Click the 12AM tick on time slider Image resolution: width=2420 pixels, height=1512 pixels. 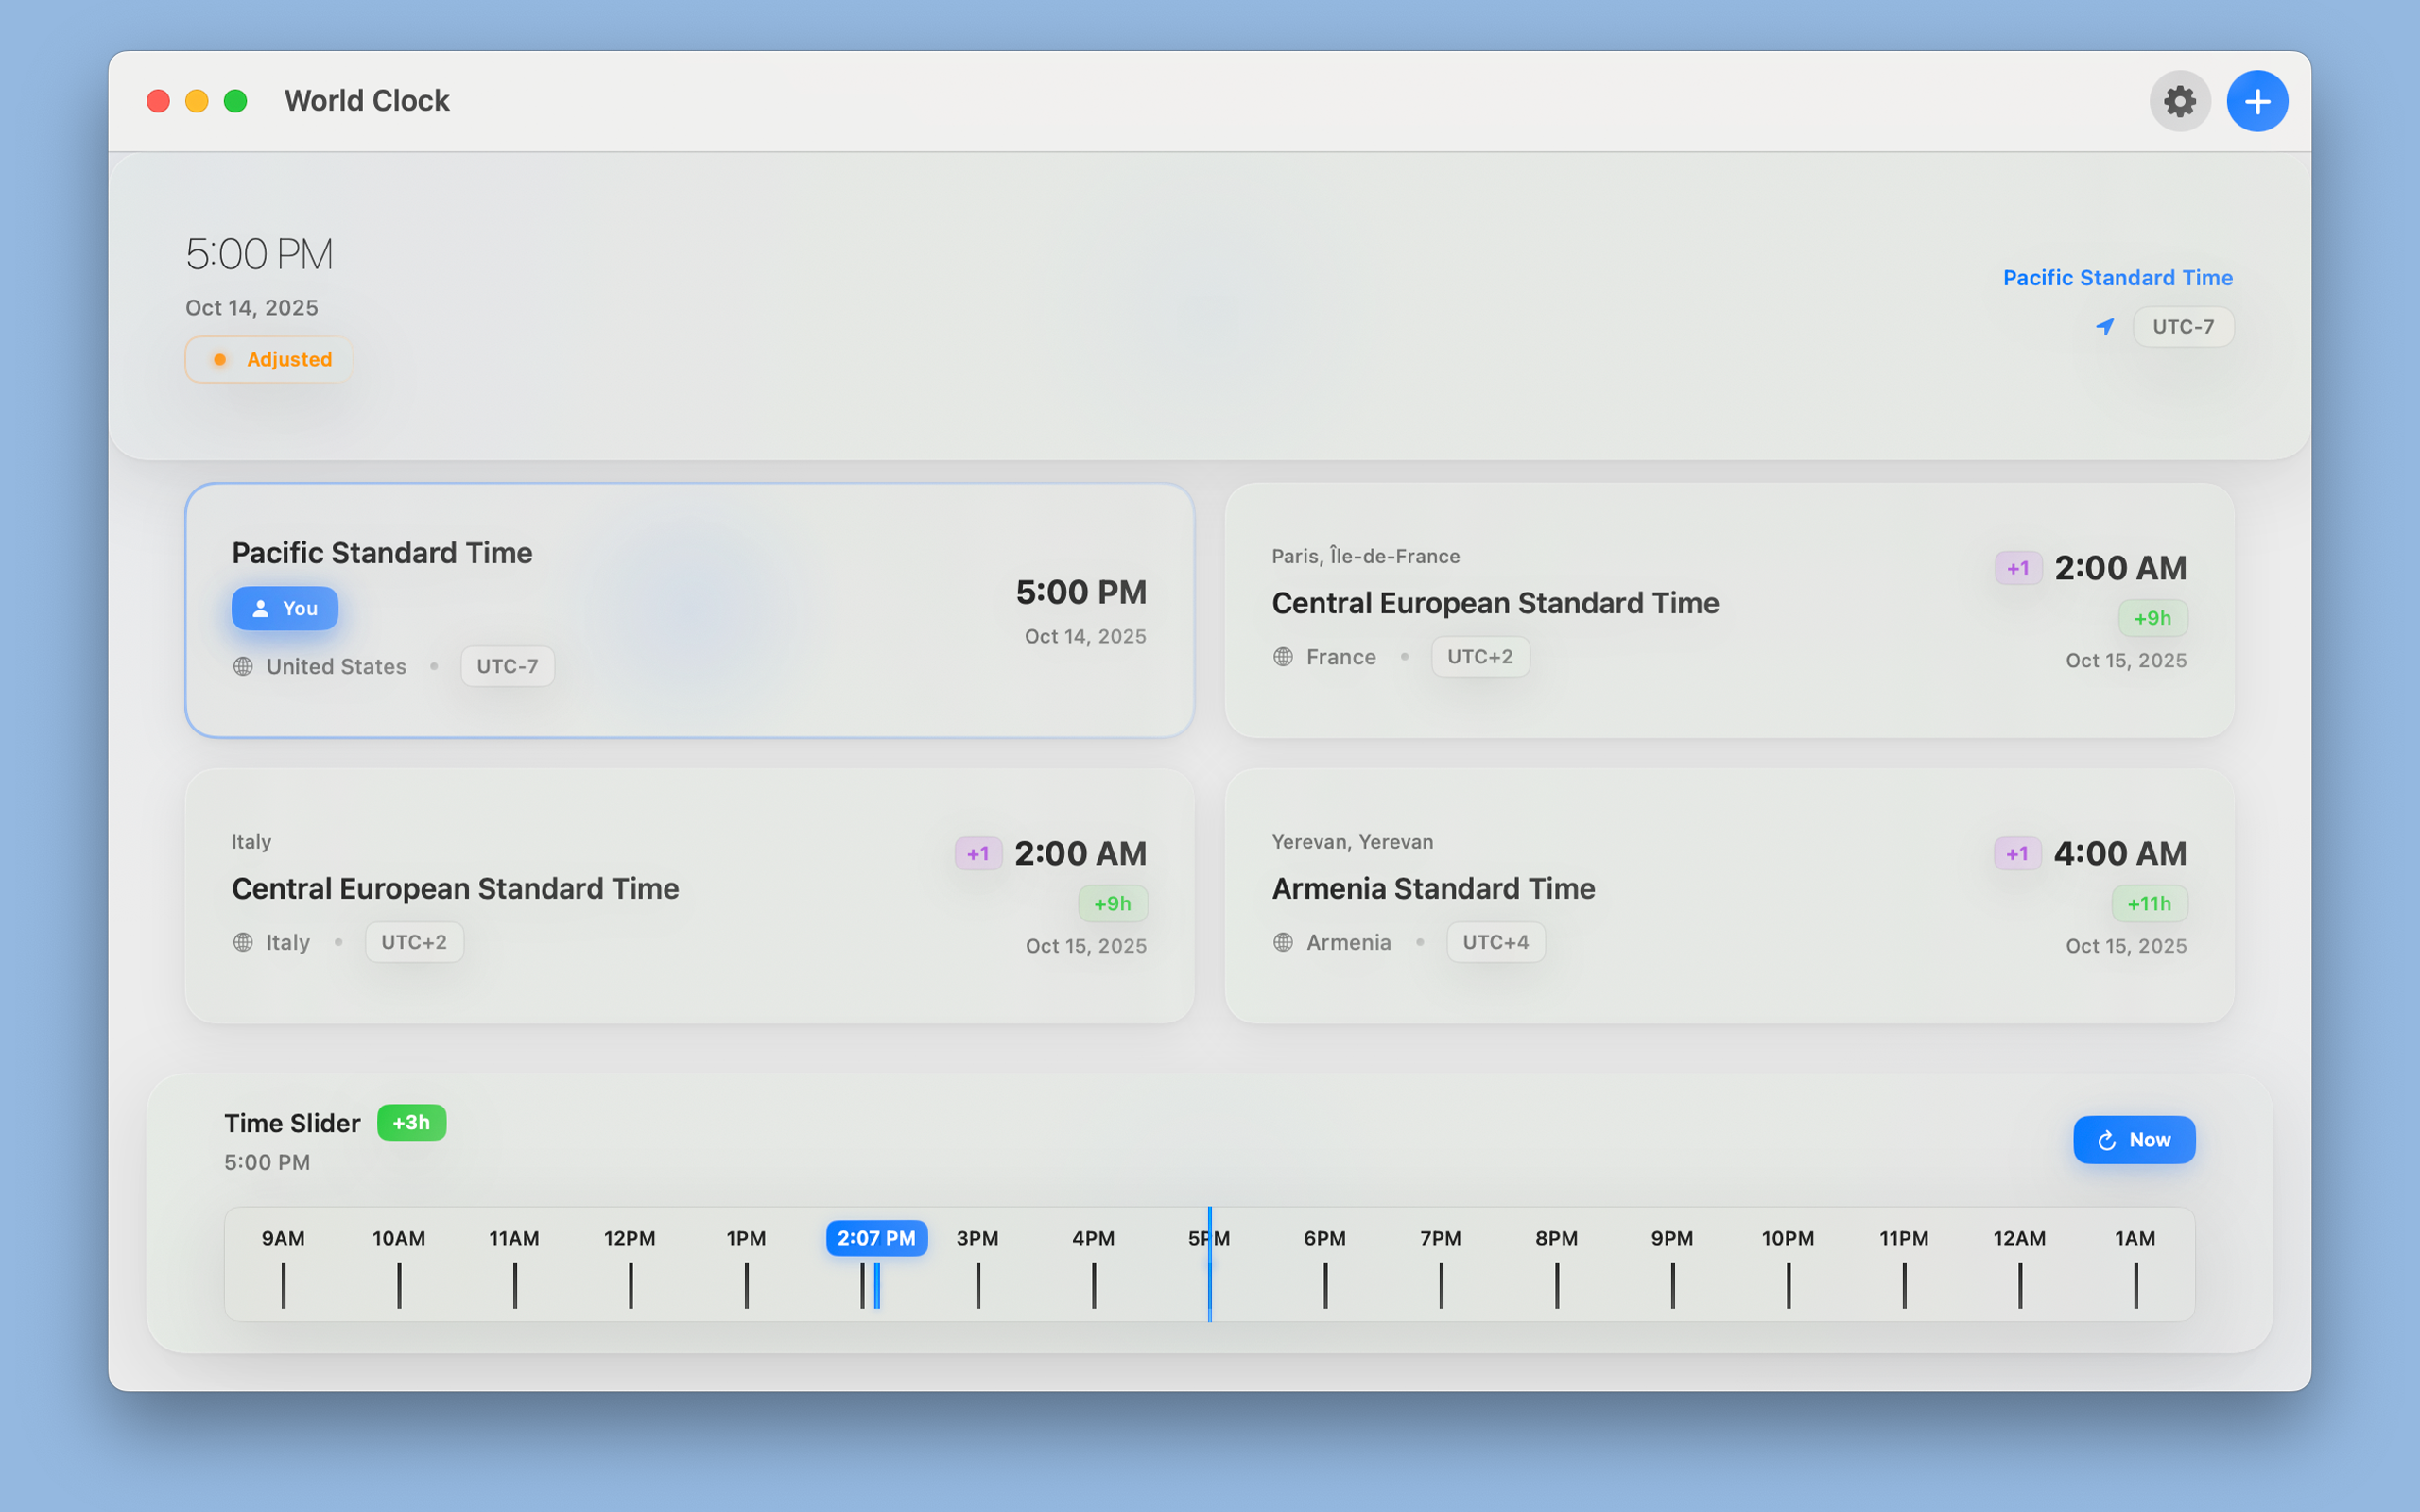[2020, 1284]
